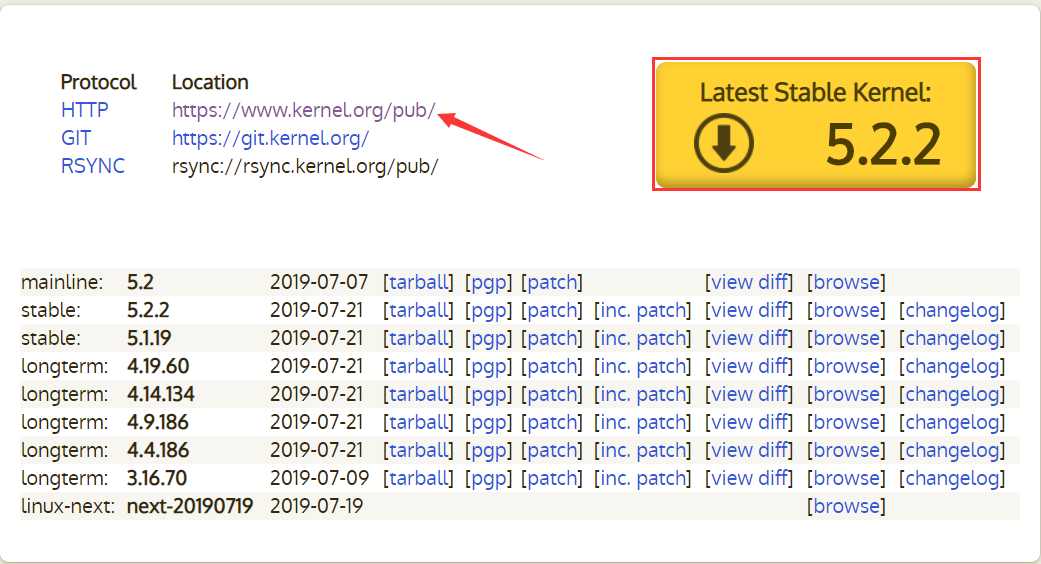Viewport: 1041px width, 564px height.
Task: Open pgp signature for mainline 5.2
Action: [489, 283]
